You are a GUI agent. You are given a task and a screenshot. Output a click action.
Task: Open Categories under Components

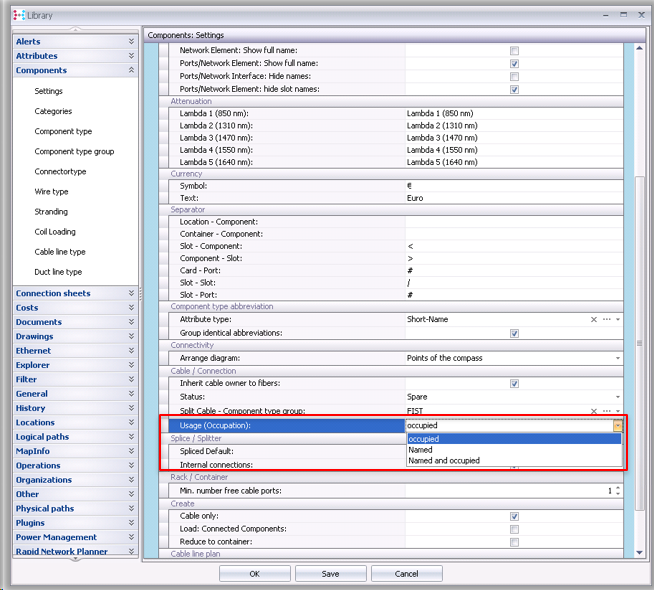[53, 111]
